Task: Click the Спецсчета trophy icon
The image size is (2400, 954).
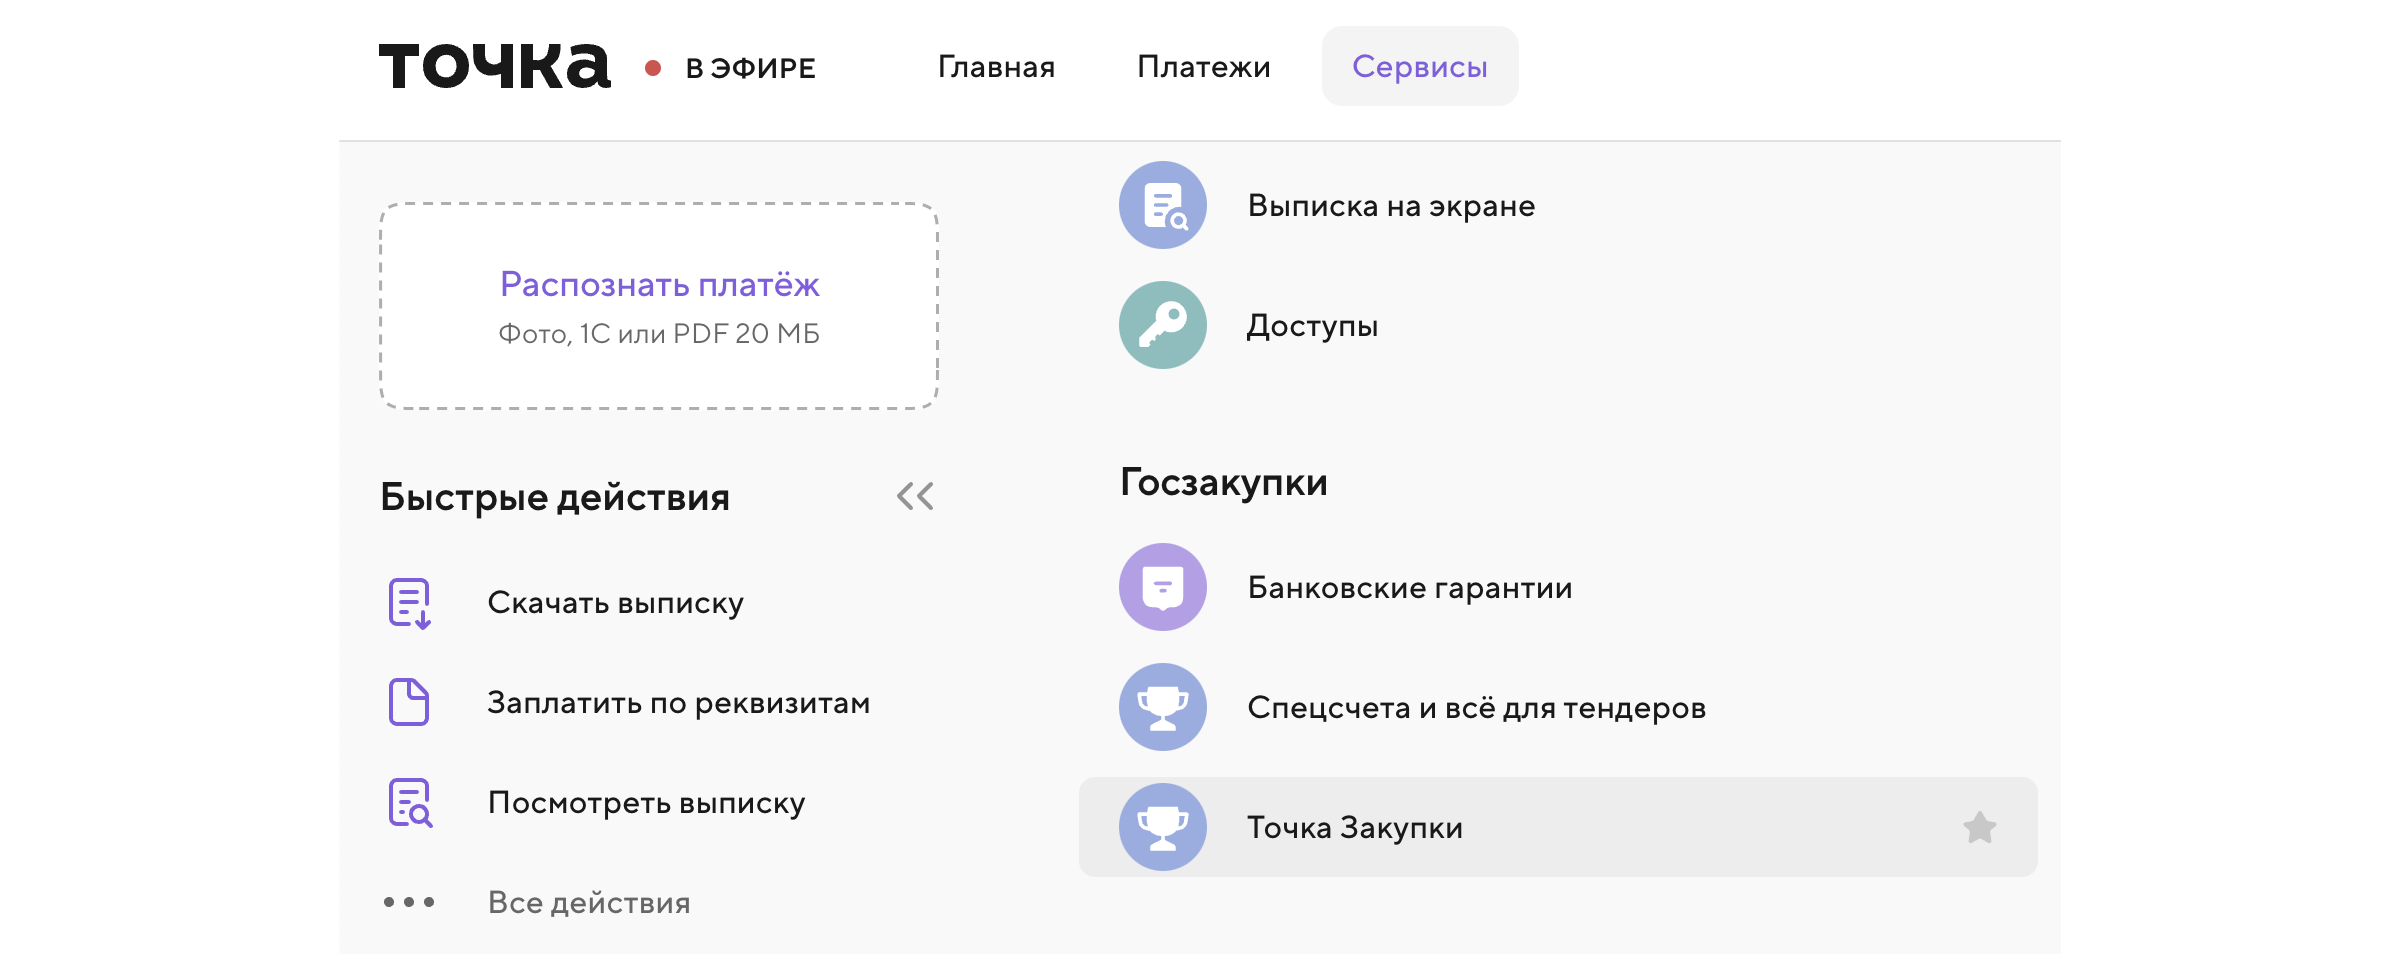Action: [x=1162, y=707]
